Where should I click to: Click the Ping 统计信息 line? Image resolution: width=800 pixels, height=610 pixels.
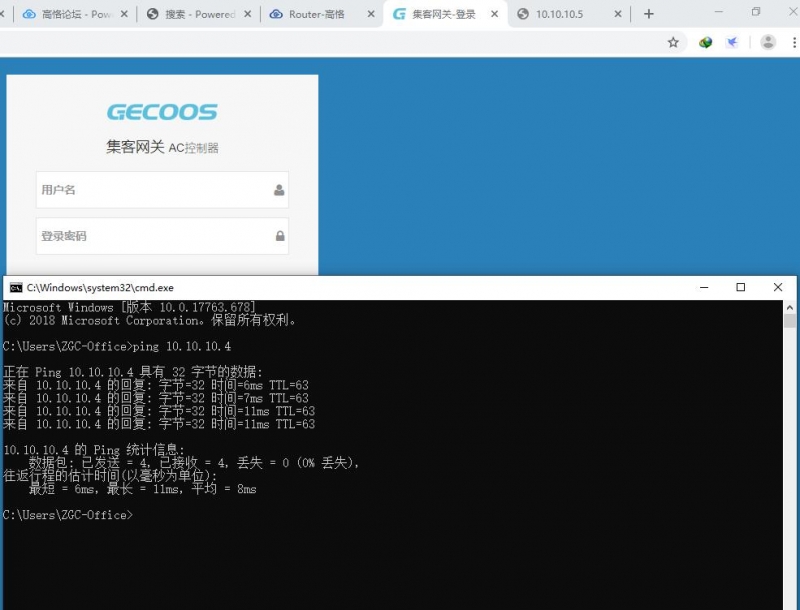tap(94, 450)
